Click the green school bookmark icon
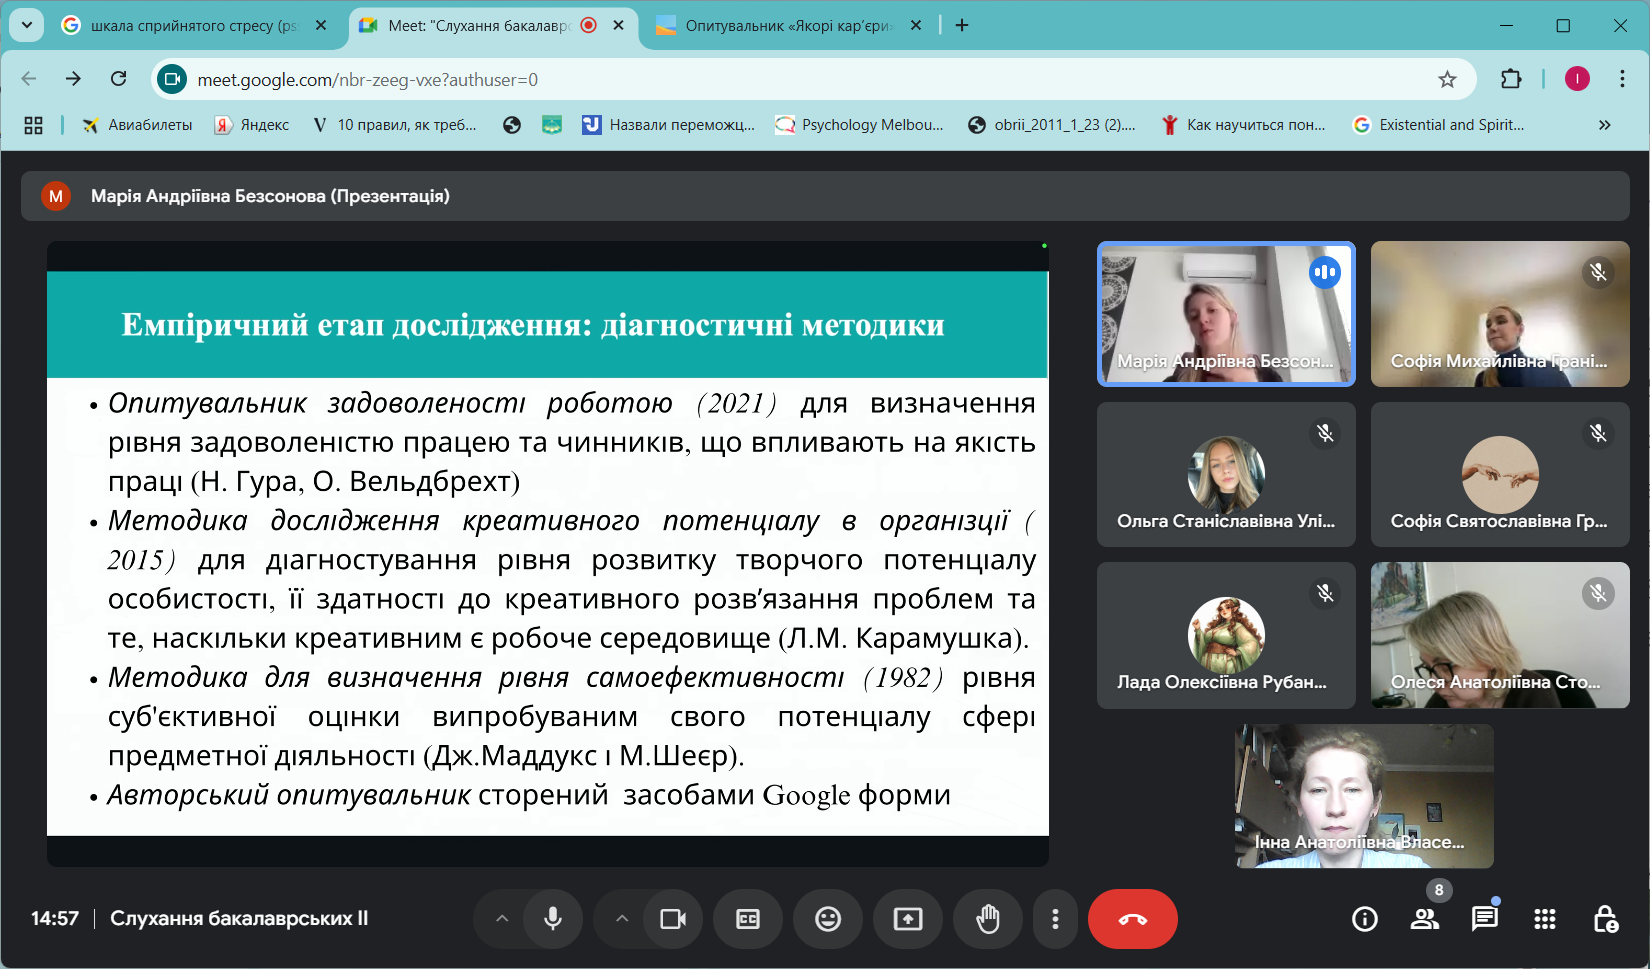This screenshot has width=1650, height=969. 552,125
